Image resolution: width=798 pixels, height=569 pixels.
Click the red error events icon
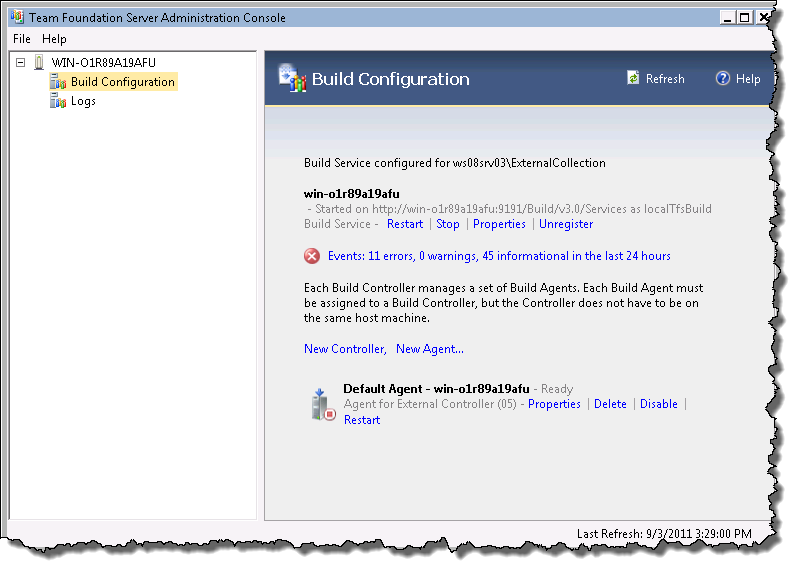[x=312, y=256]
